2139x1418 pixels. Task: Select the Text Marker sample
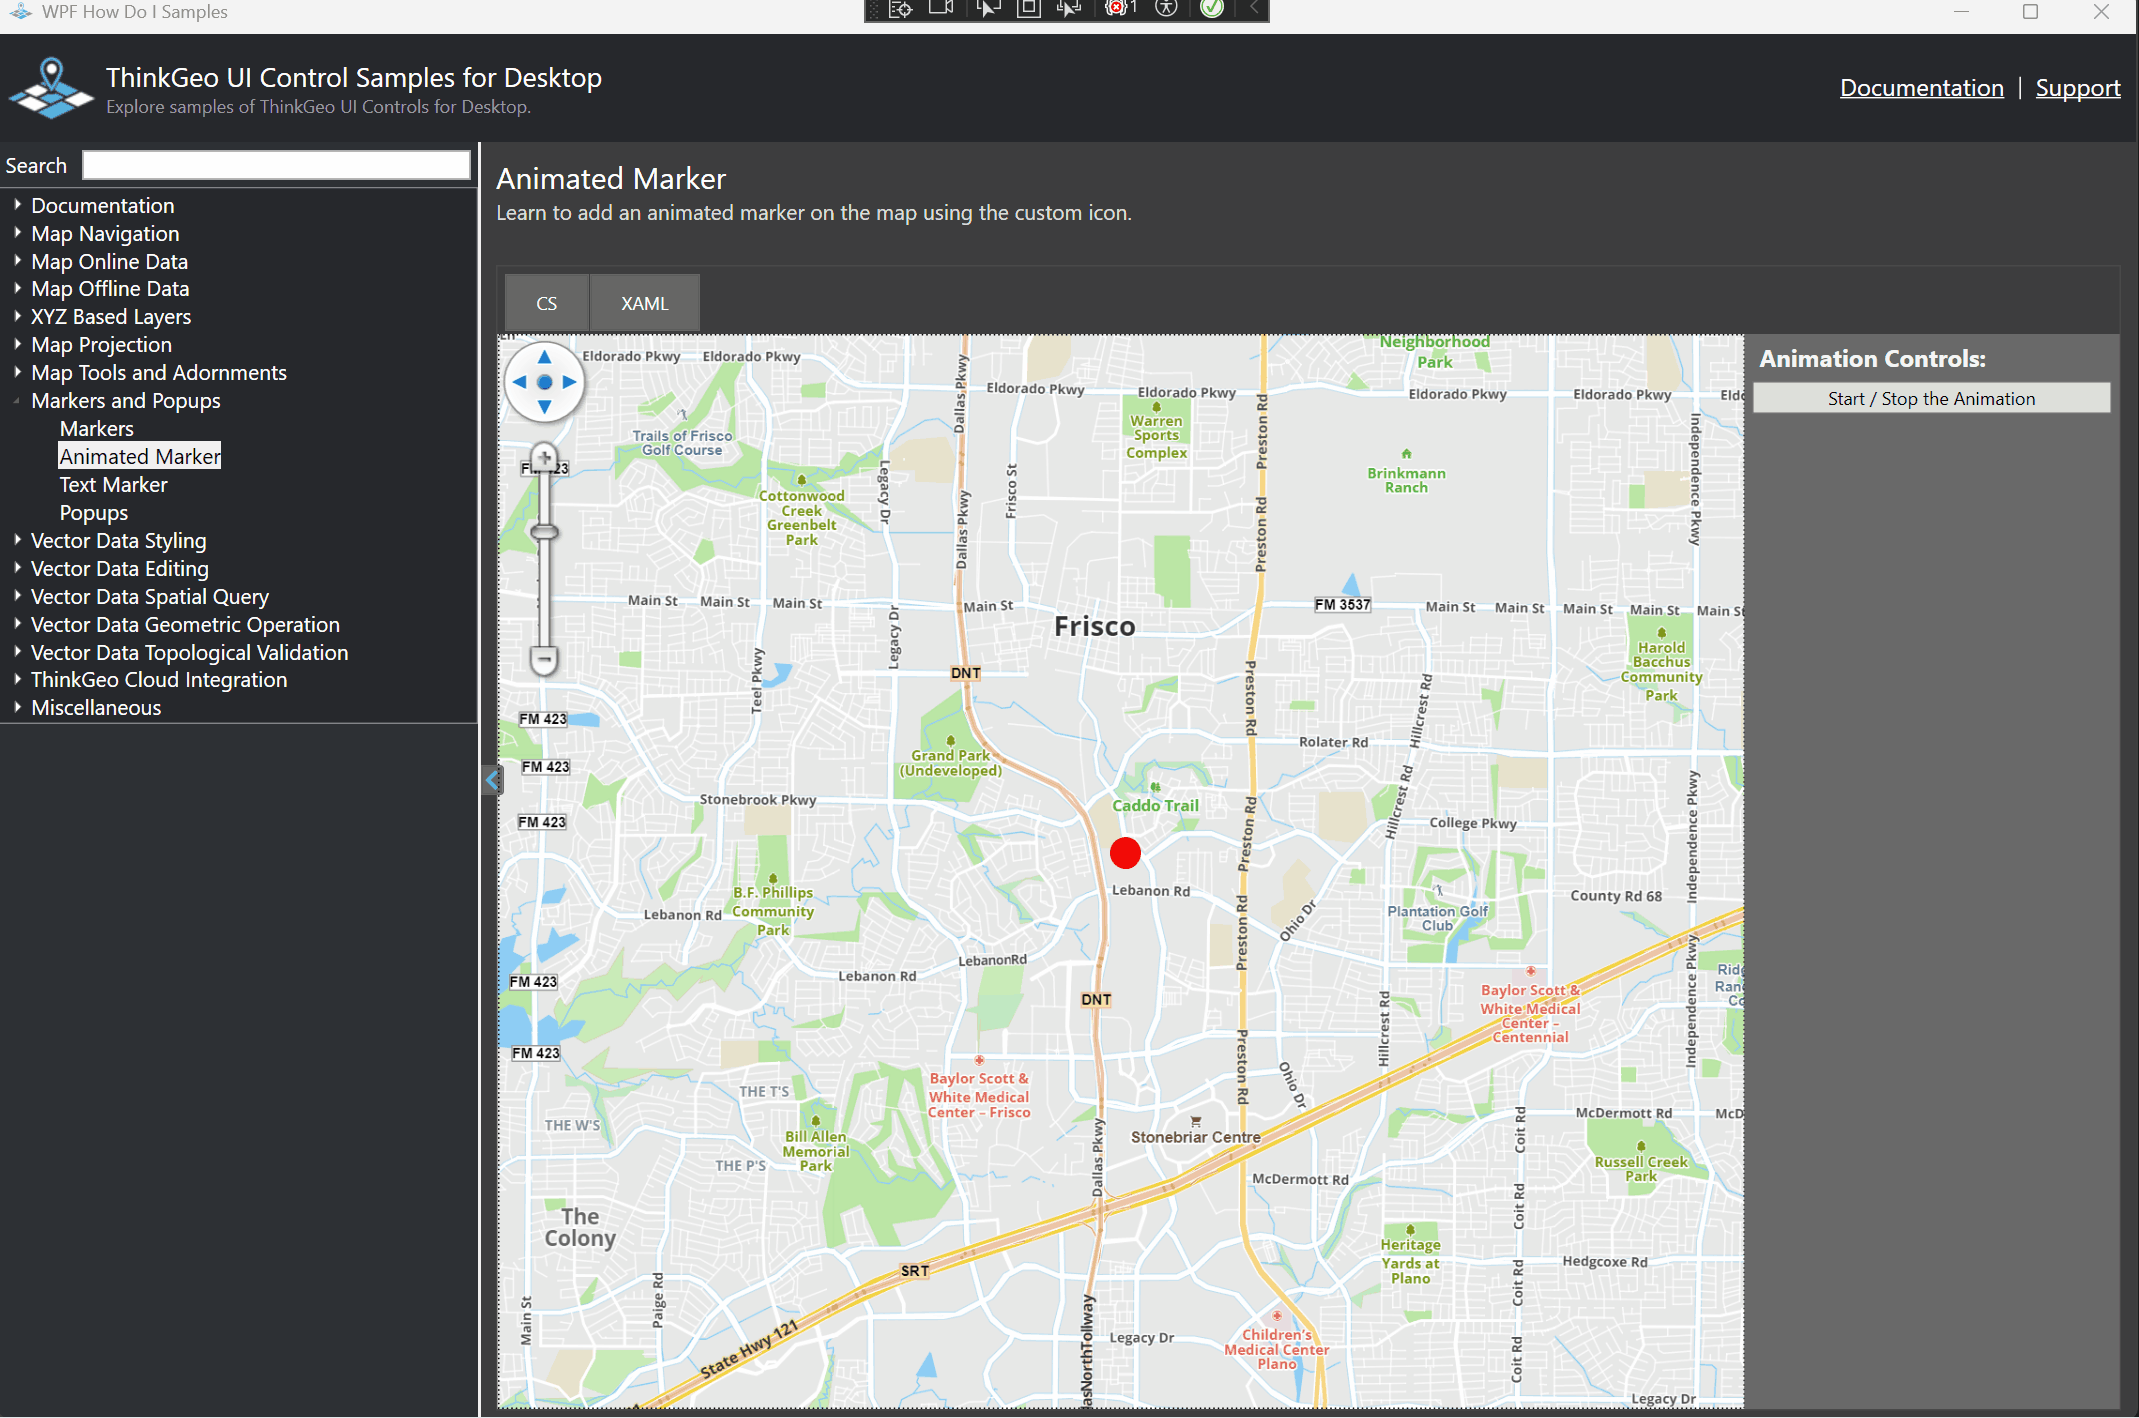click(113, 485)
